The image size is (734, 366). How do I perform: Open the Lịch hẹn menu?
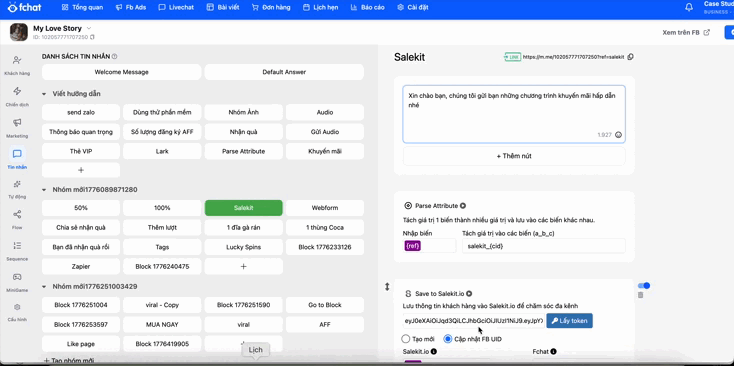320,7
